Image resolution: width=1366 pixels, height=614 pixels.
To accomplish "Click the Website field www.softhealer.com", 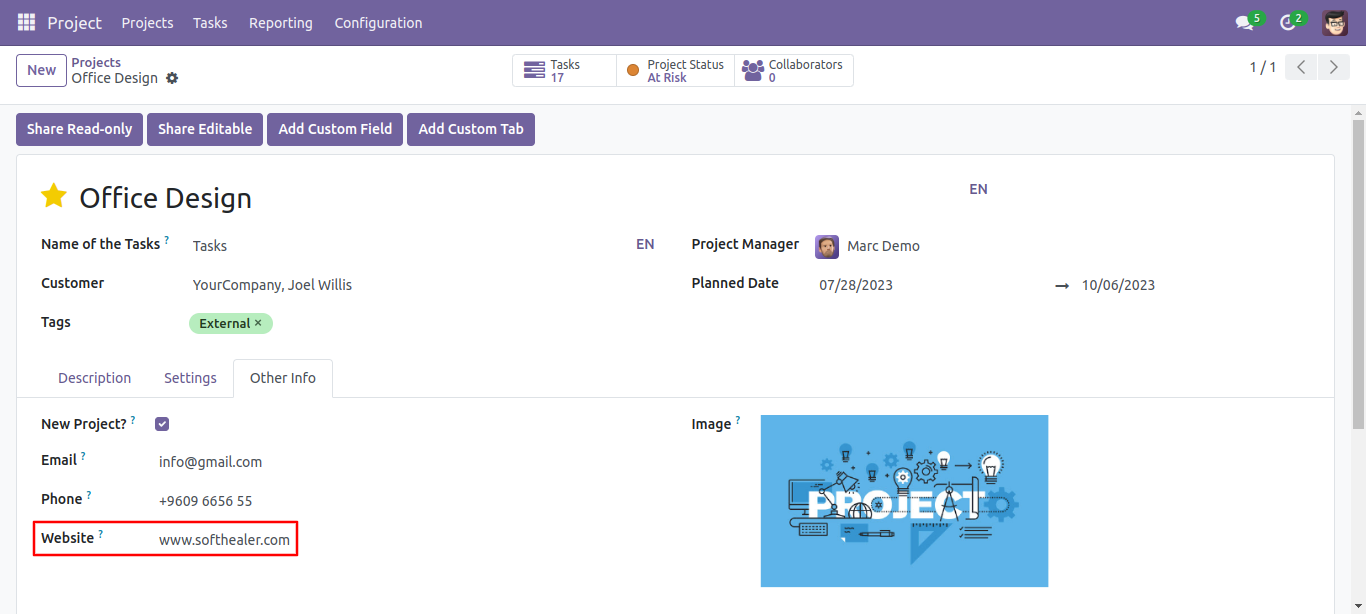I will pos(224,540).
